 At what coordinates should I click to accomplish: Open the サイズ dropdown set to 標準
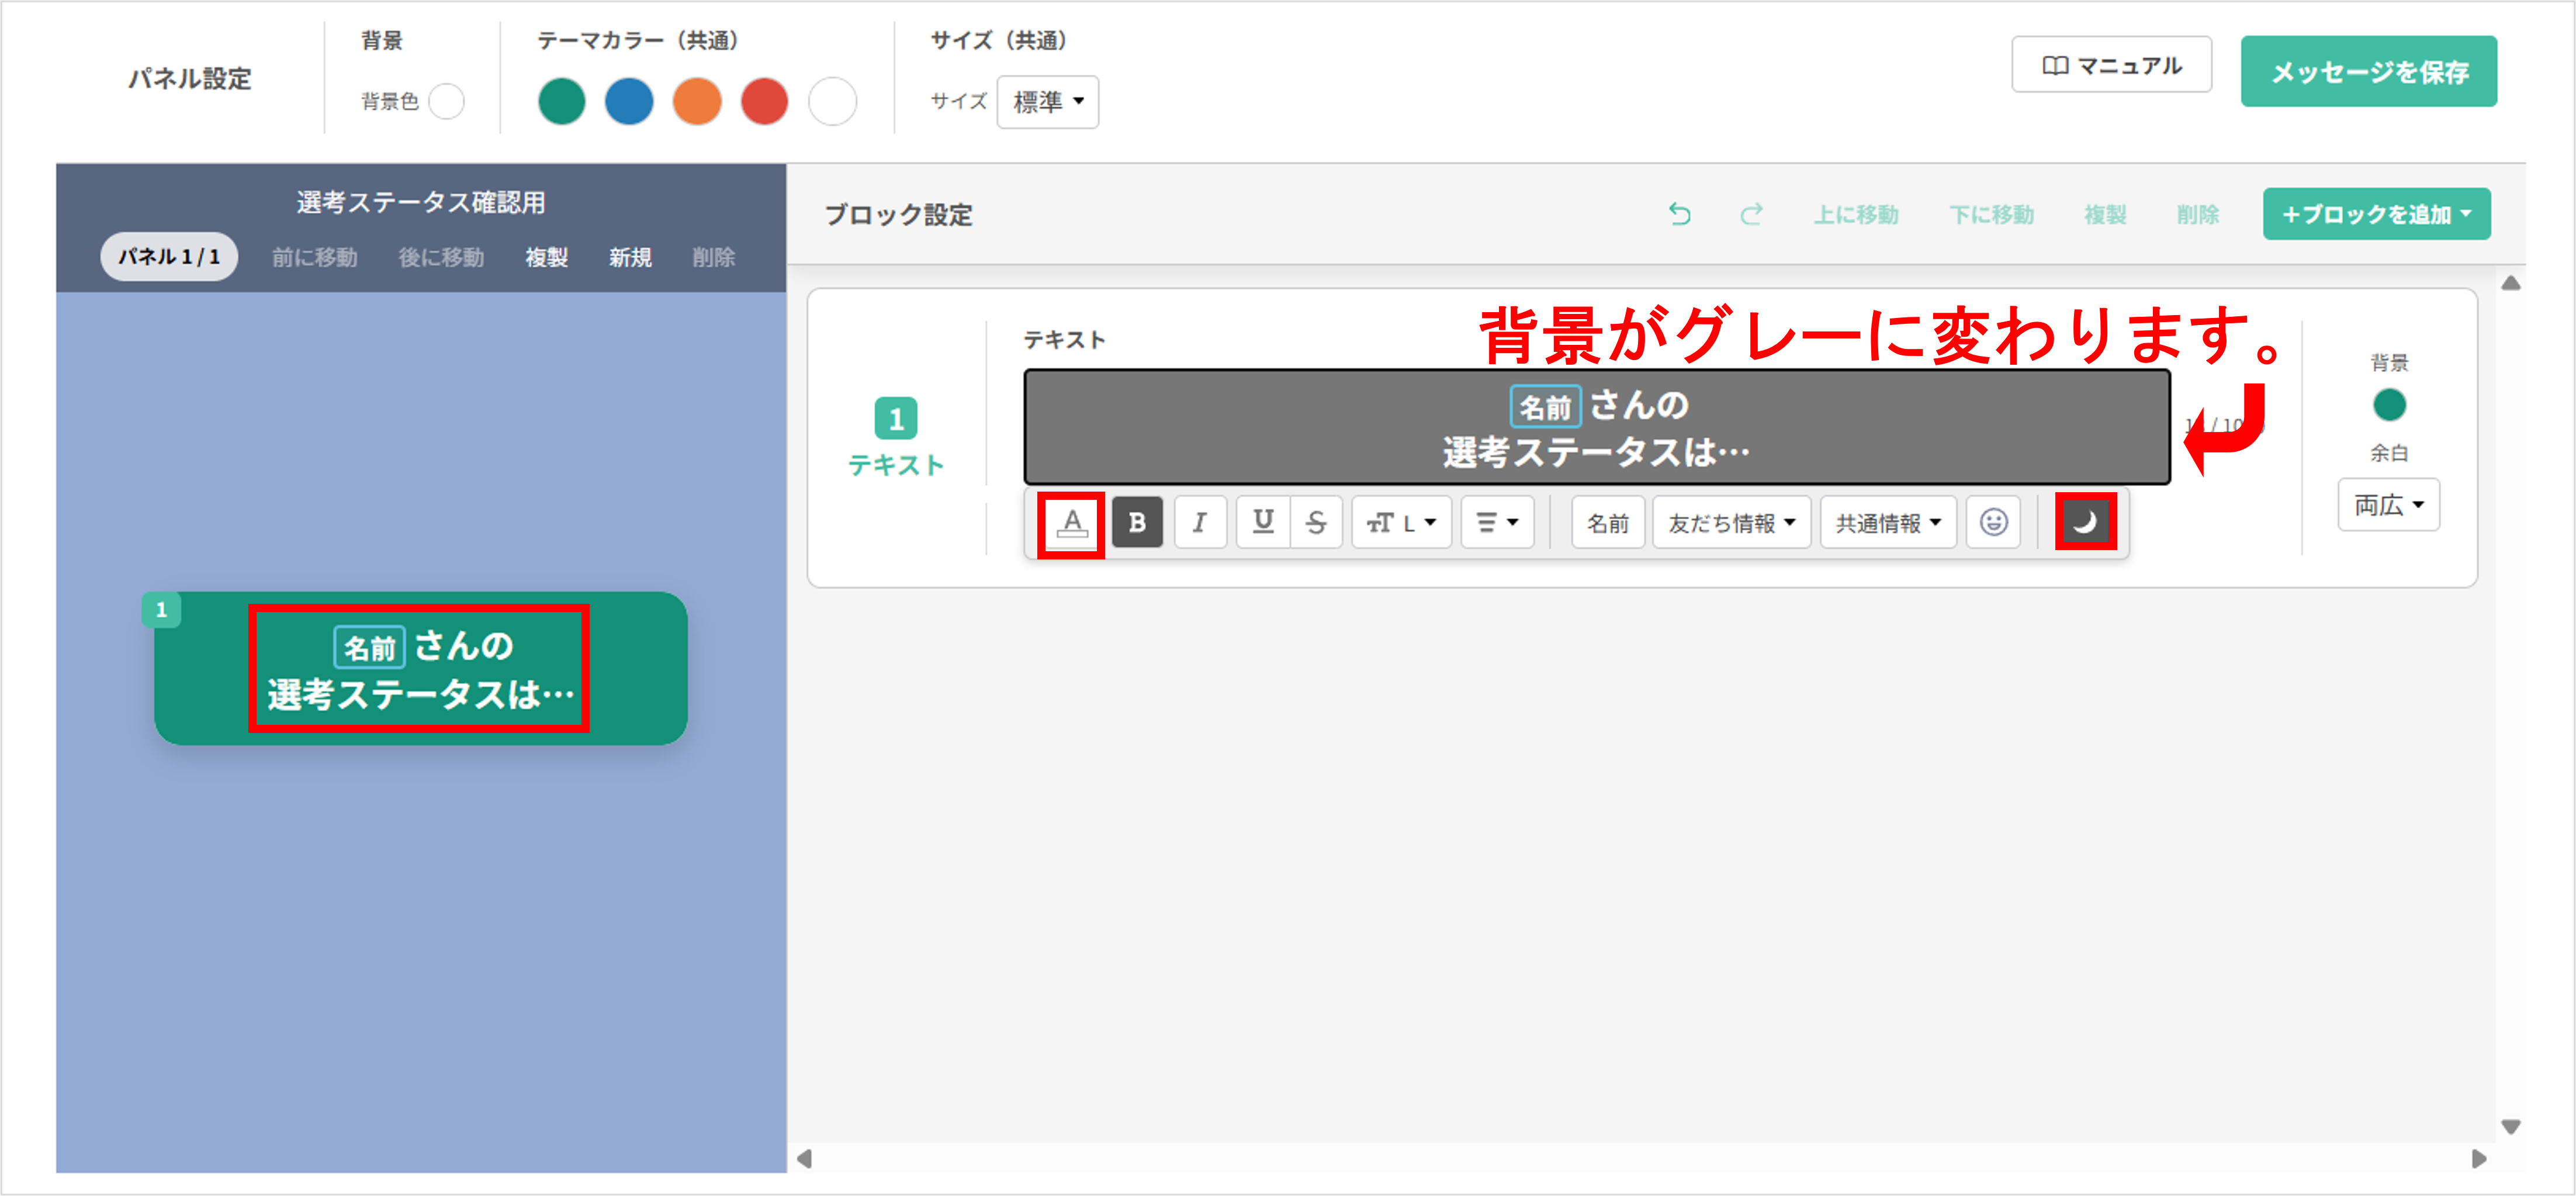tap(1047, 101)
